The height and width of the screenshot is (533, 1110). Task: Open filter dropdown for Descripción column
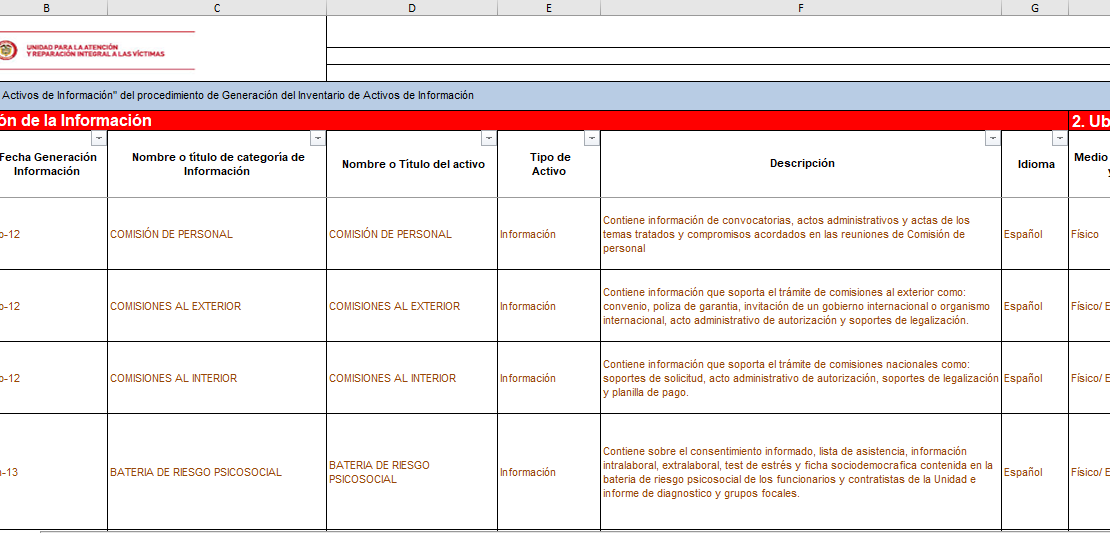[x=992, y=138]
